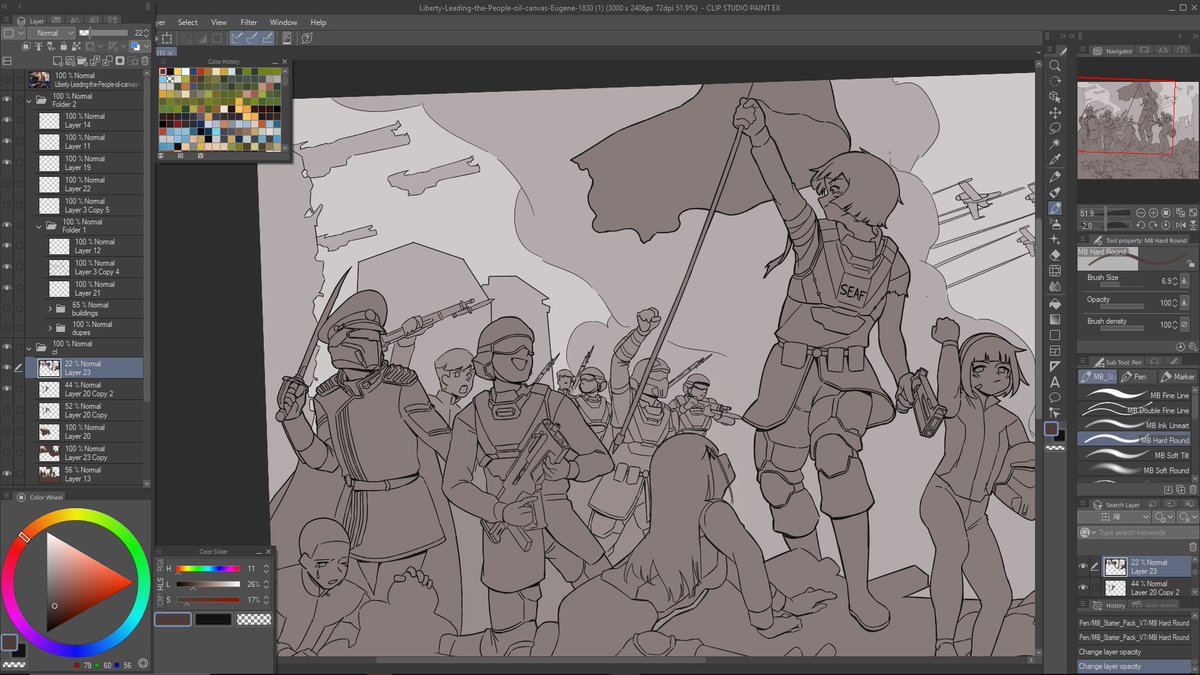This screenshot has height=675, width=1200.
Task: Adjust Brush density stepper arrows
Action: click(x=1175, y=325)
